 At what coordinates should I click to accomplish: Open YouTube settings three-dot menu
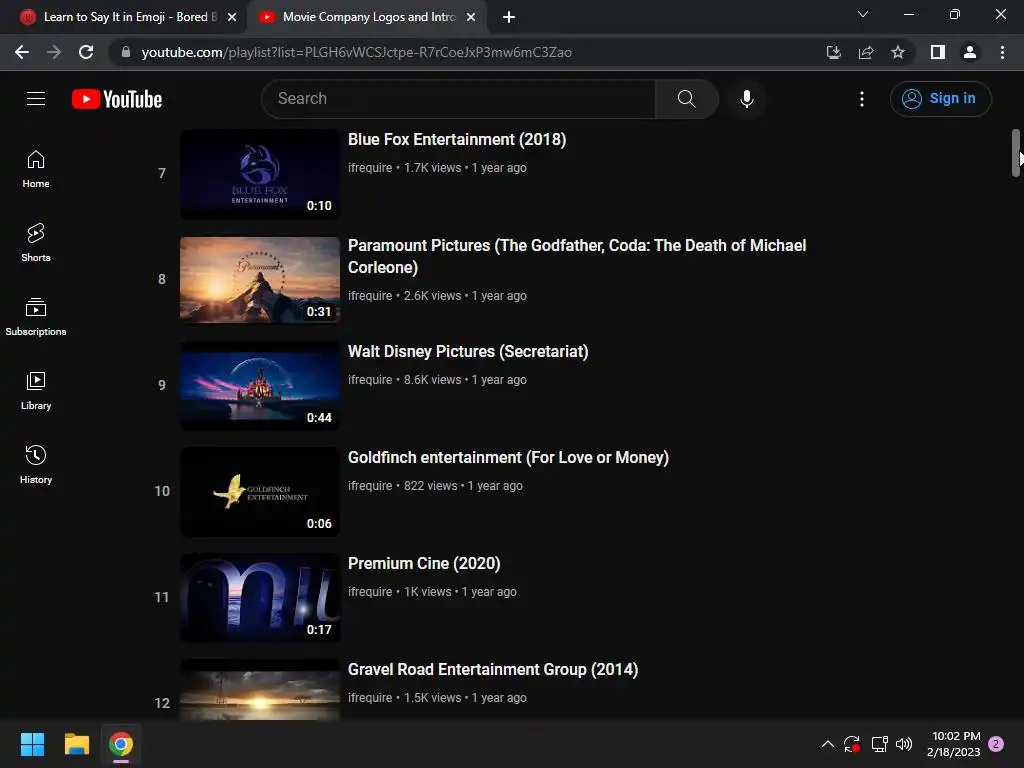tap(861, 99)
